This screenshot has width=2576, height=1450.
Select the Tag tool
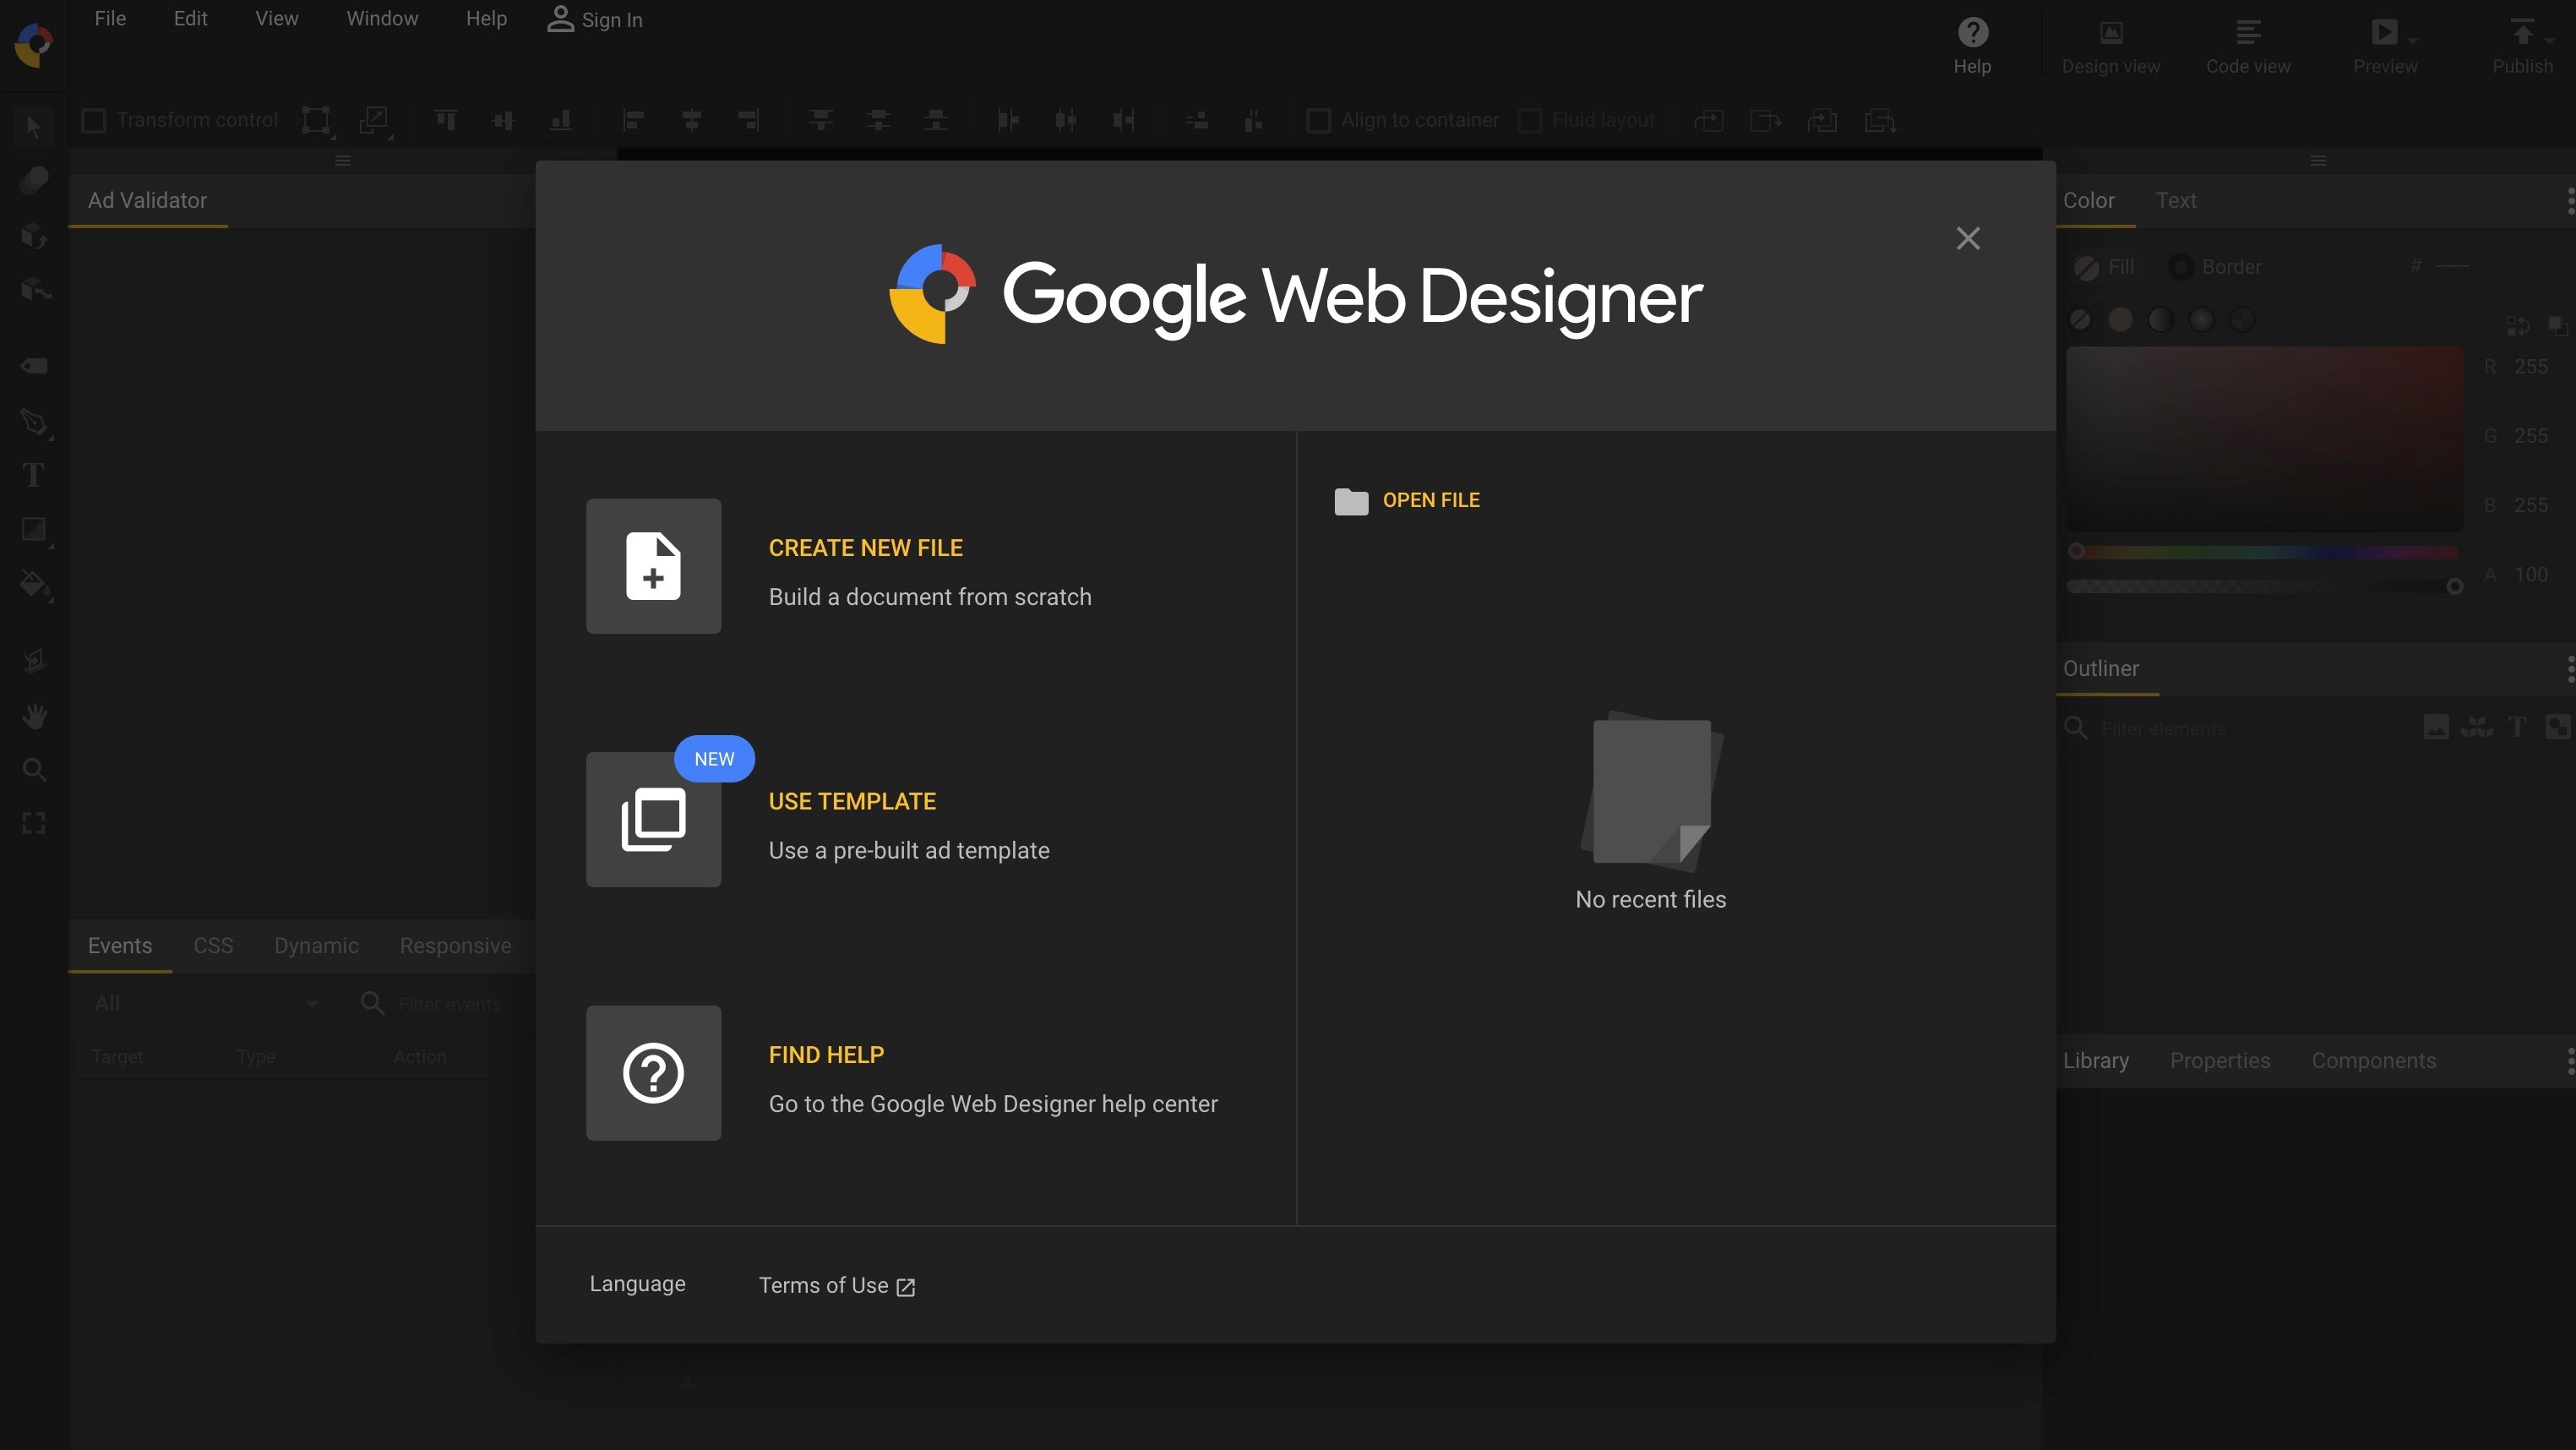tap(34, 366)
